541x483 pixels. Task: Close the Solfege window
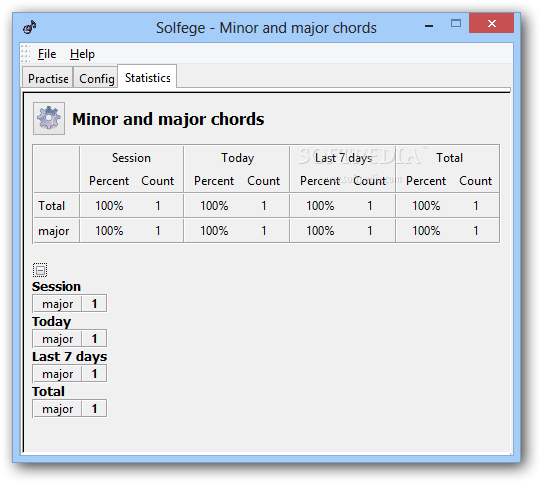pyautogui.click(x=492, y=23)
